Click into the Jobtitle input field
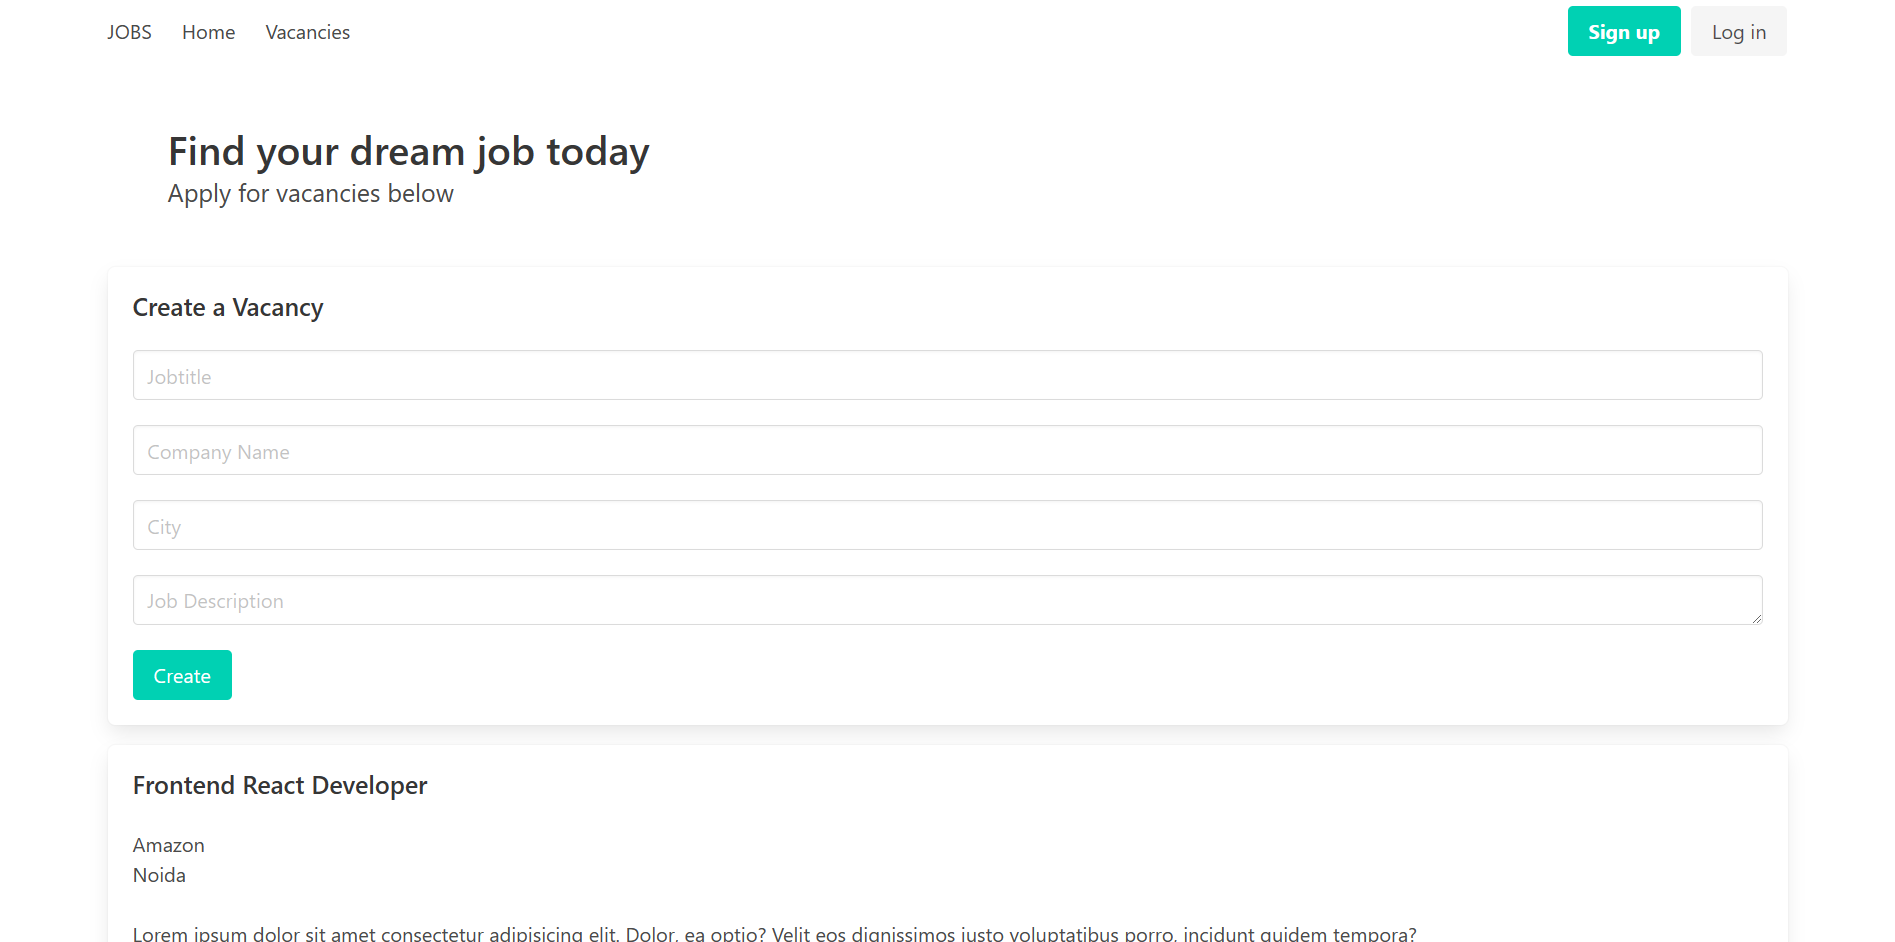Image resolution: width=1895 pixels, height=942 pixels. (947, 375)
